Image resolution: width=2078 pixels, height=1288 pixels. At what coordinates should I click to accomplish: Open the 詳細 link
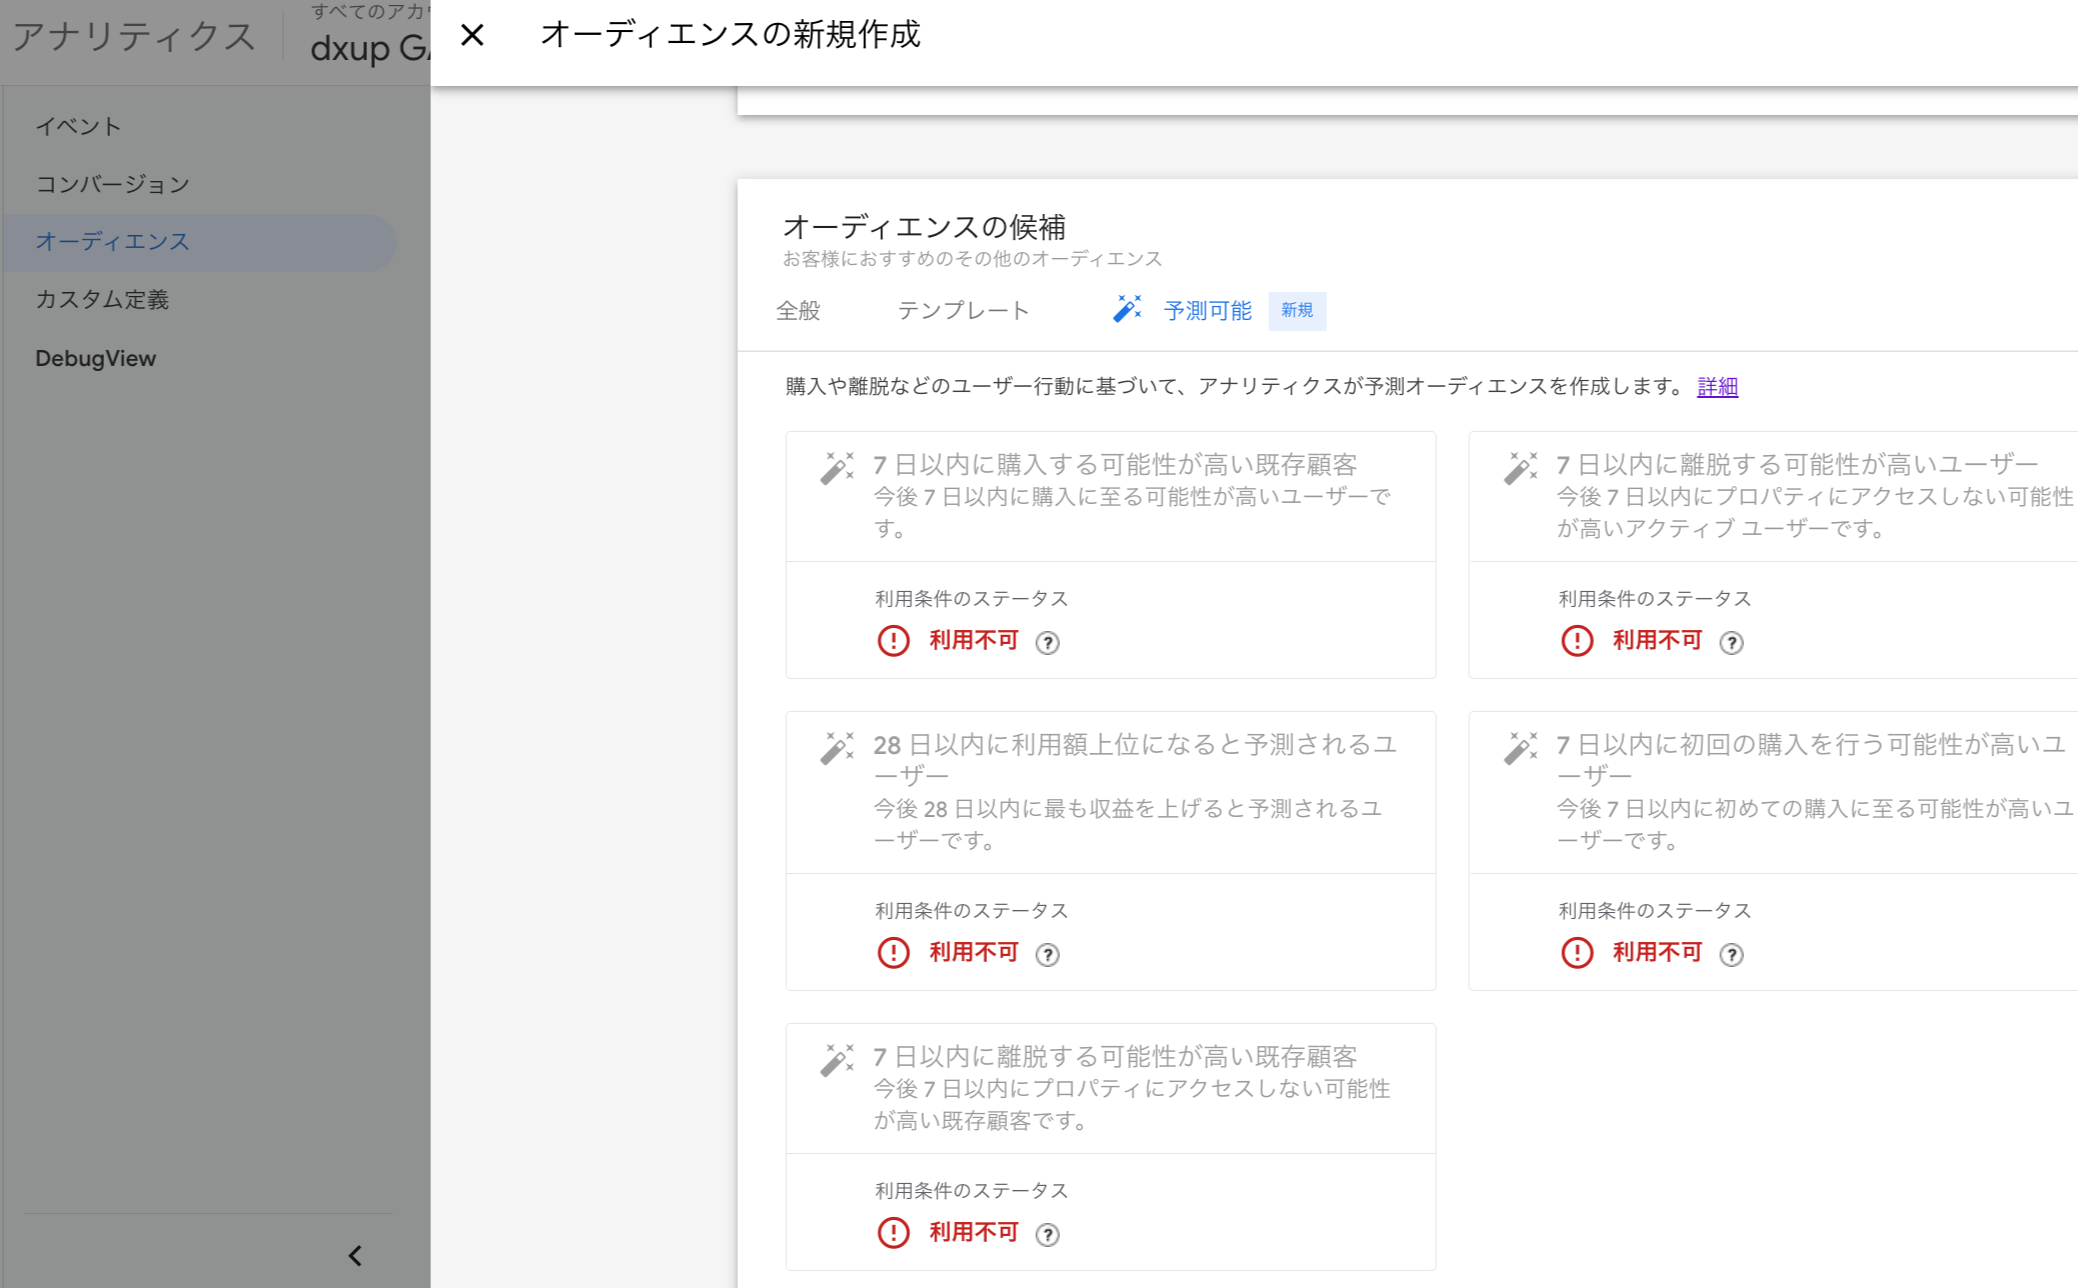point(1717,387)
